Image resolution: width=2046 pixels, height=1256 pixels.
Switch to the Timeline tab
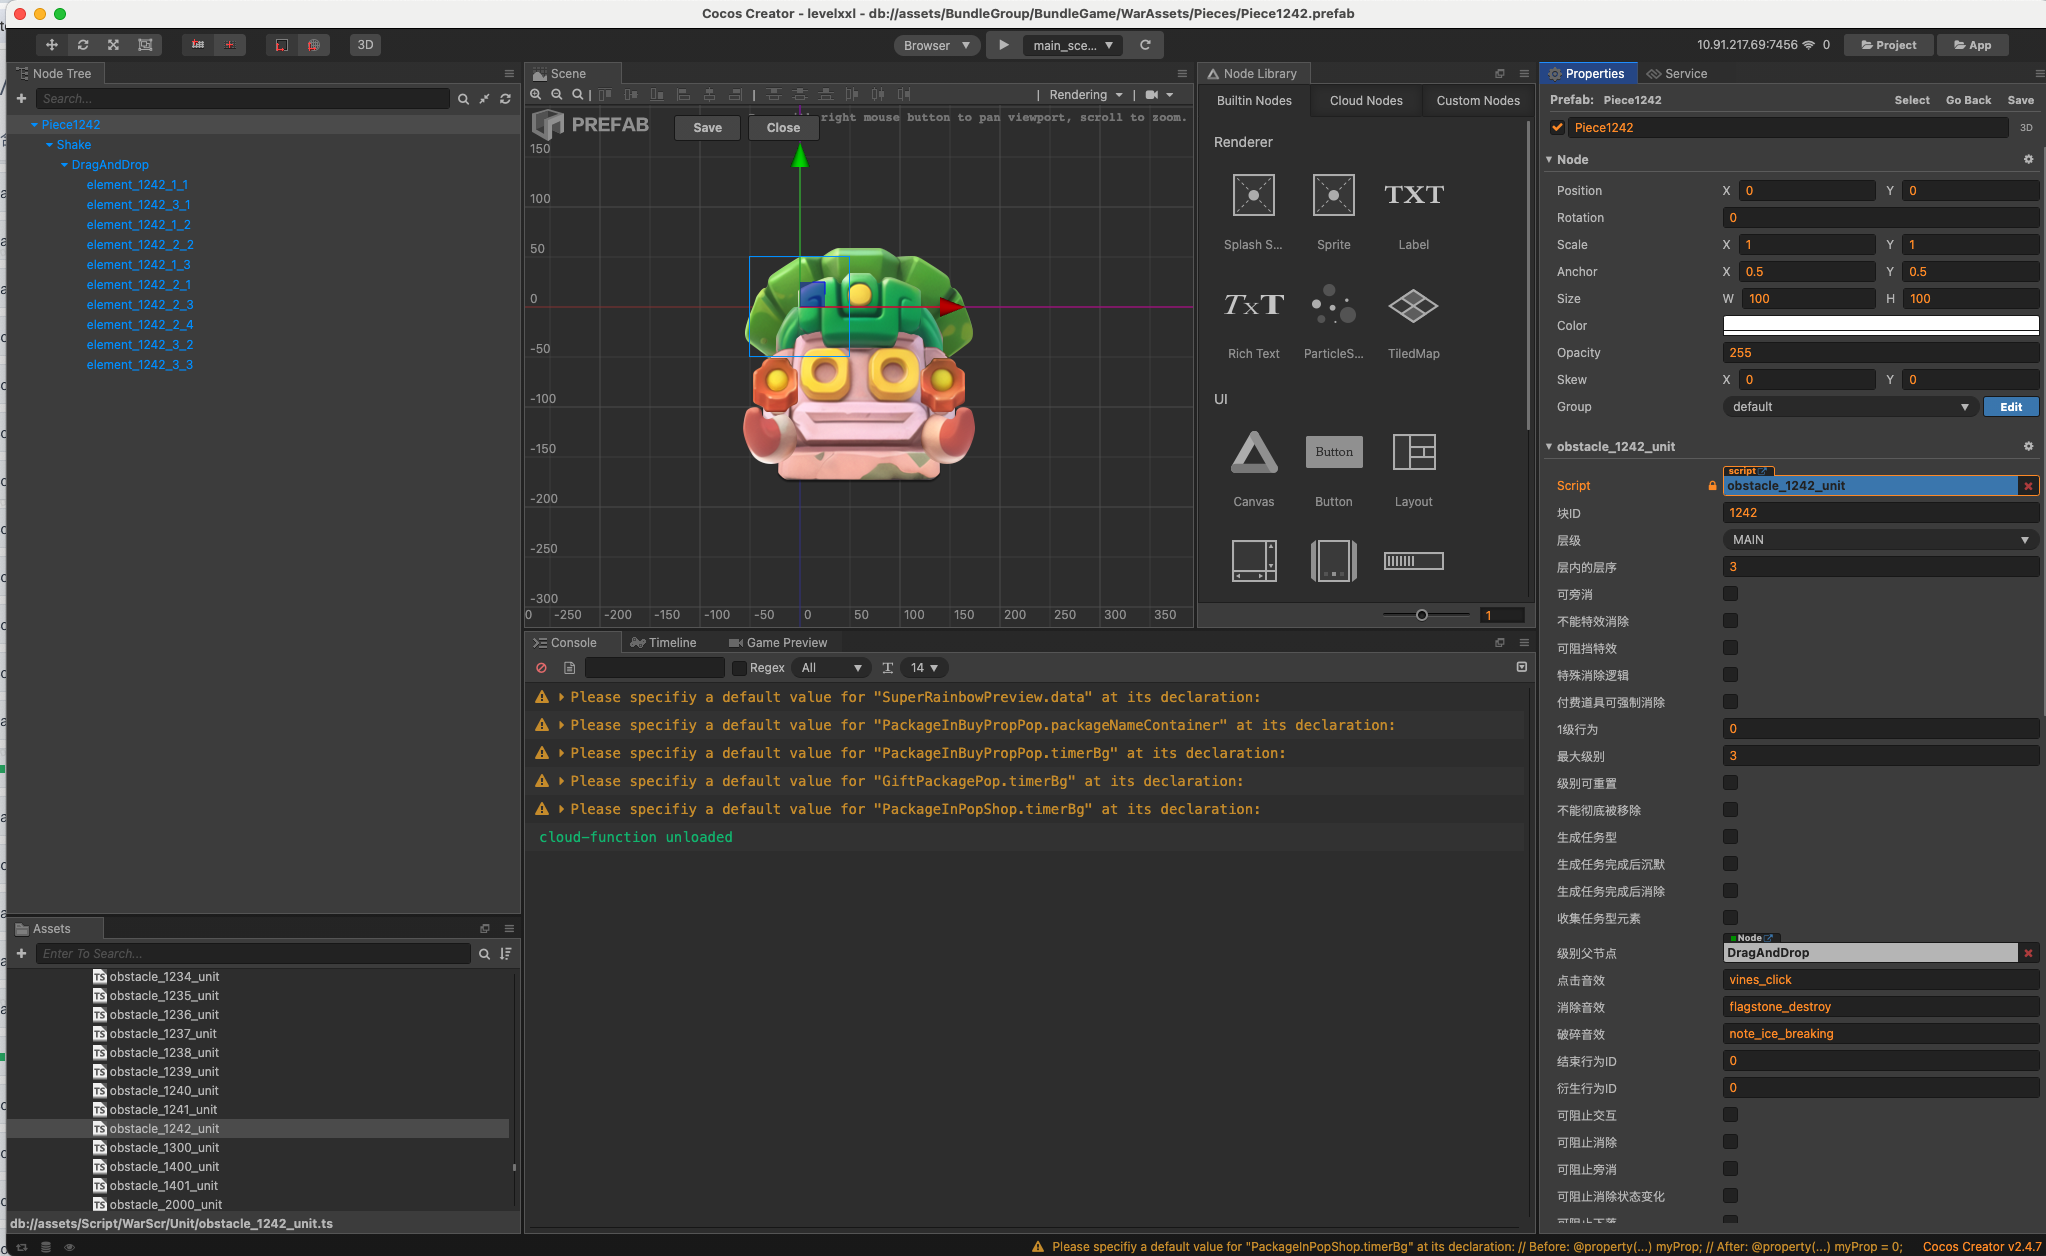(x=663, y=643)
